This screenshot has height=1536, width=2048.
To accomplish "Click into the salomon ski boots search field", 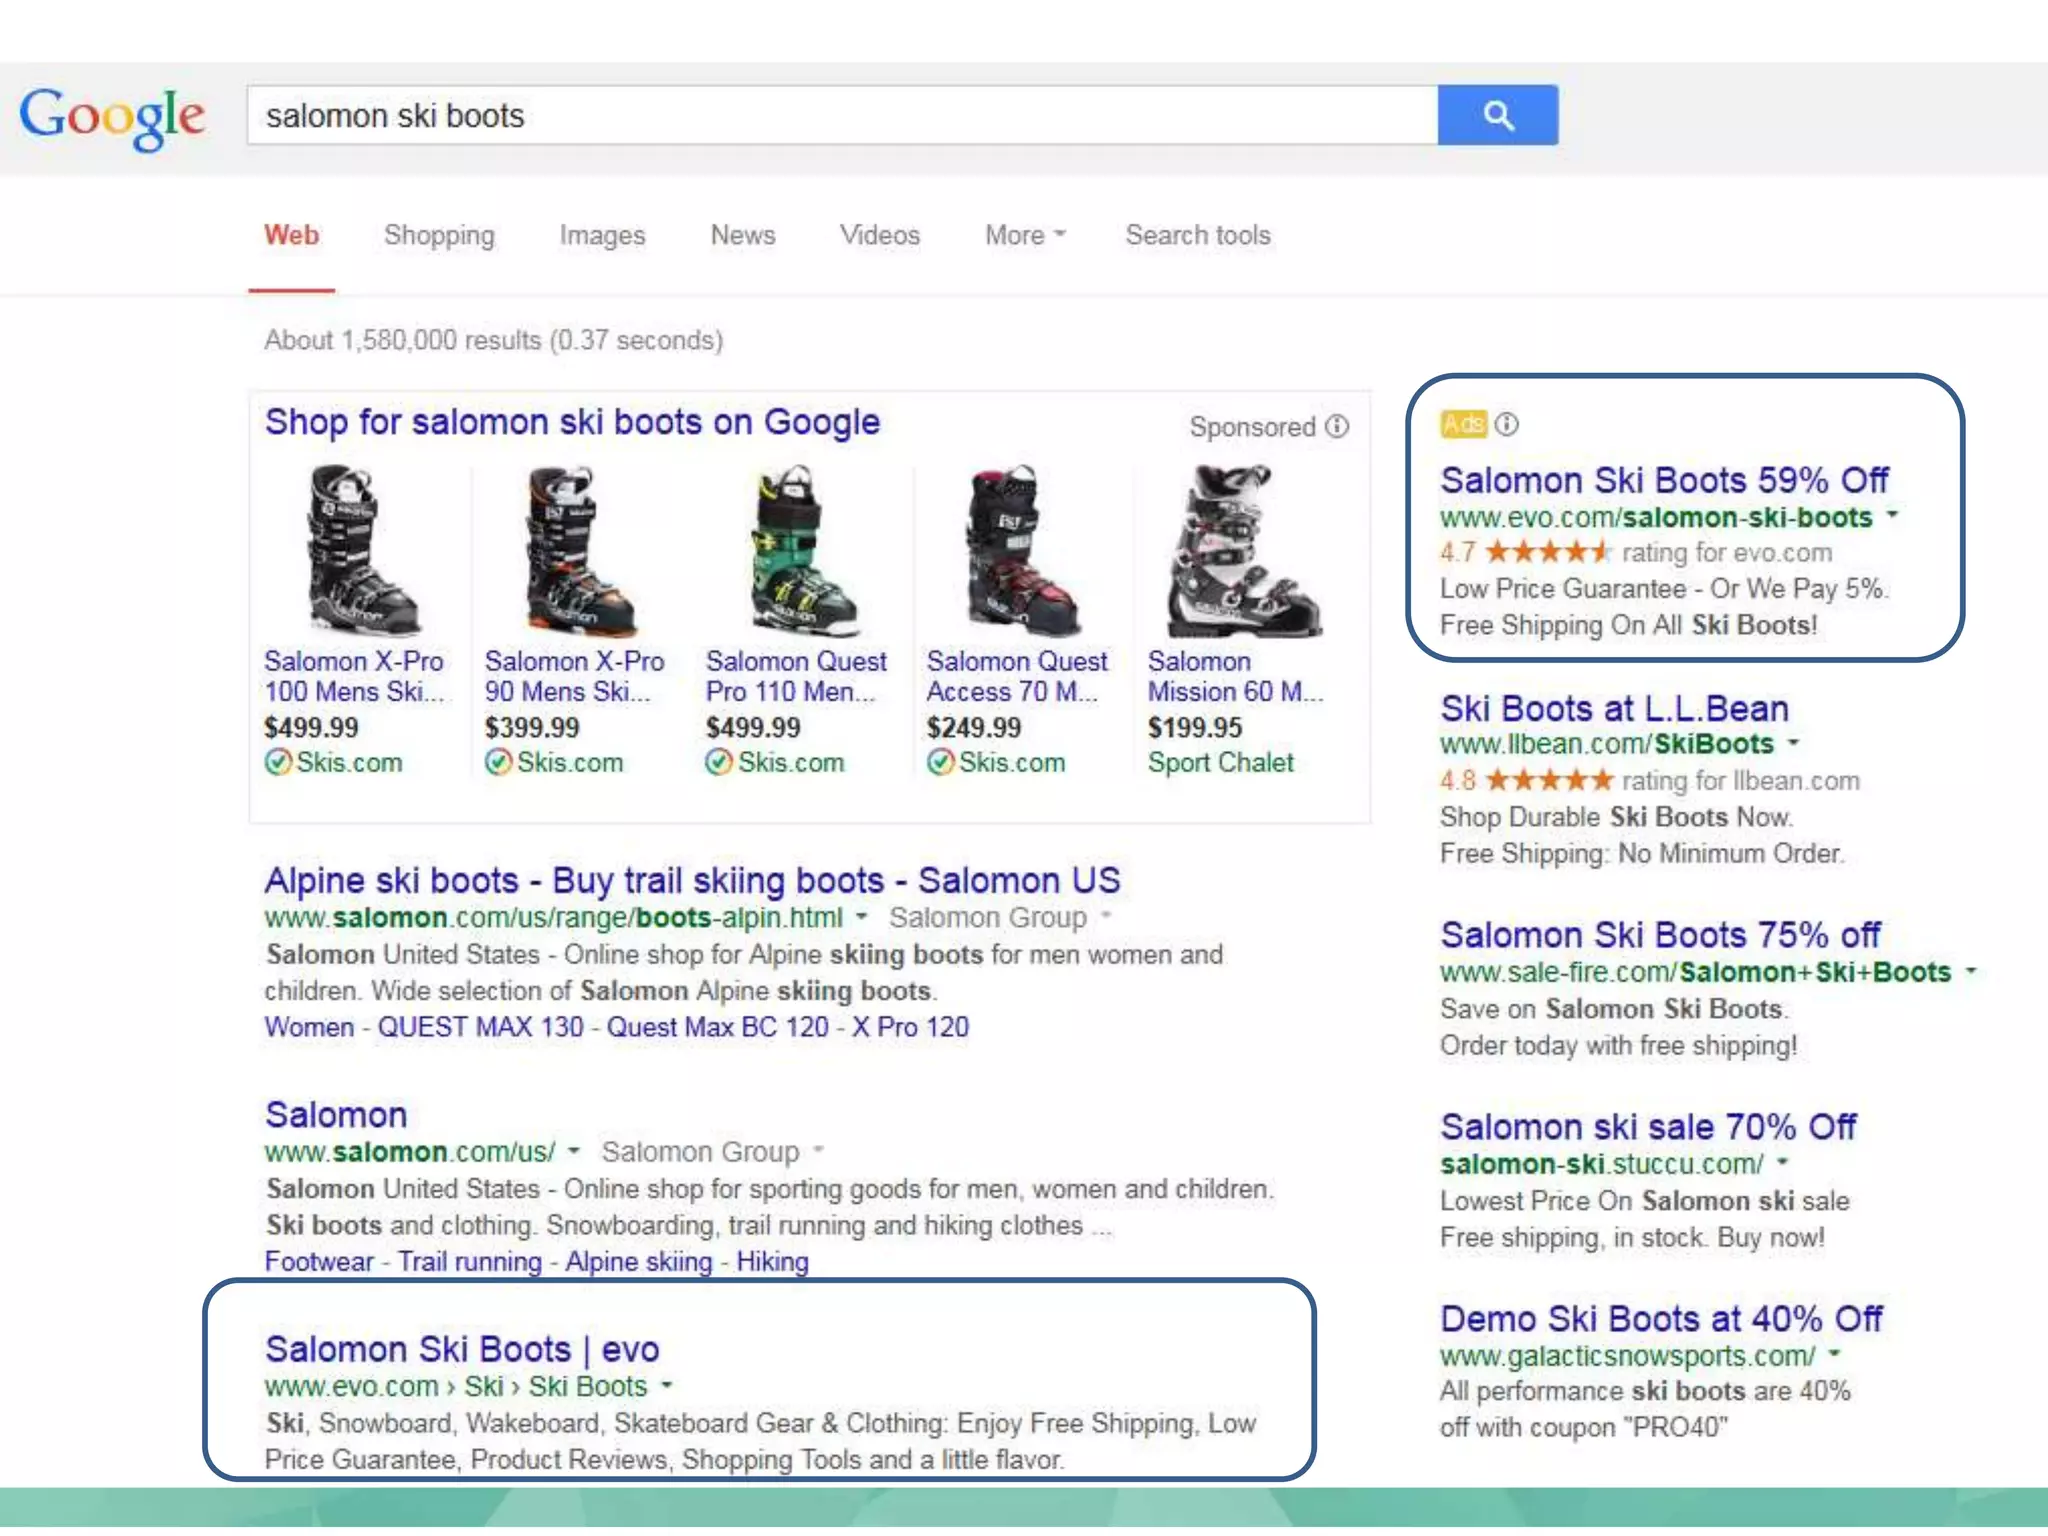I will 840,116.
